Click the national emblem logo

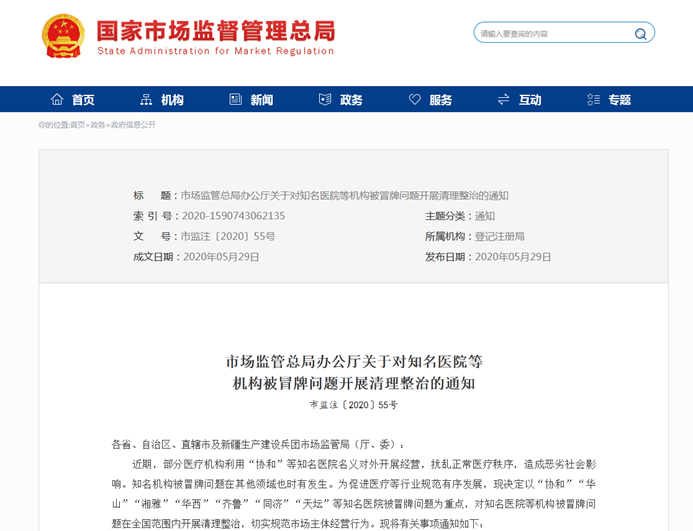pyautogui.click(x=63, y=36)
